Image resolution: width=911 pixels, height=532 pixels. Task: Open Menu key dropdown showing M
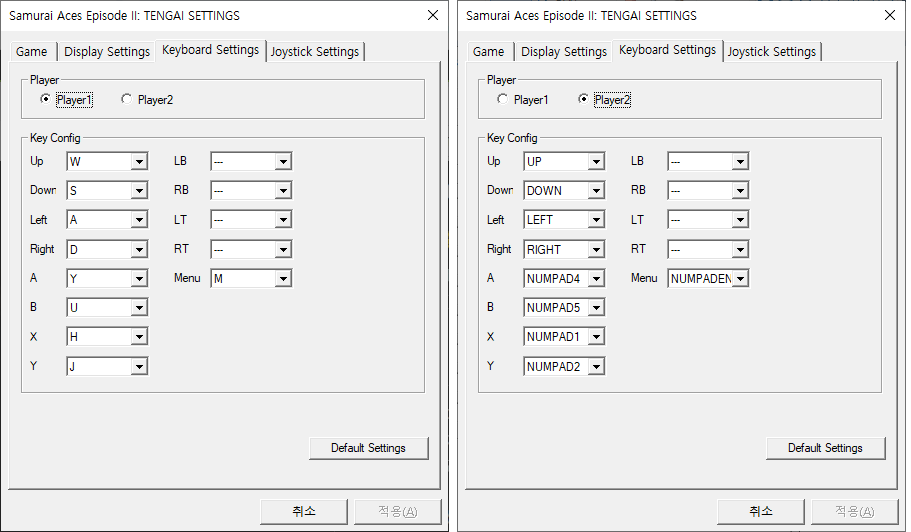tap(251, 278)
